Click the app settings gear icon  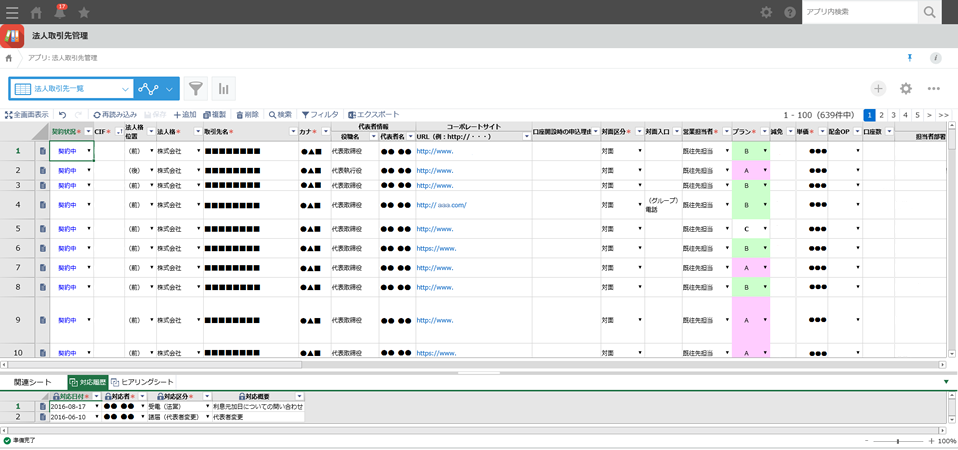[x=906, y=89]
